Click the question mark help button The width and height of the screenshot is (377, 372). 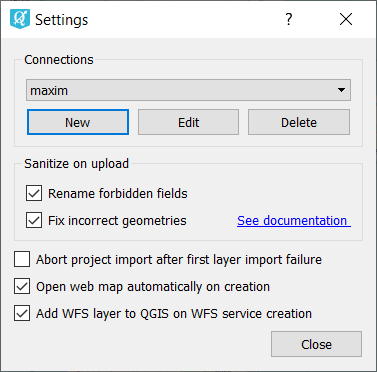289,19
